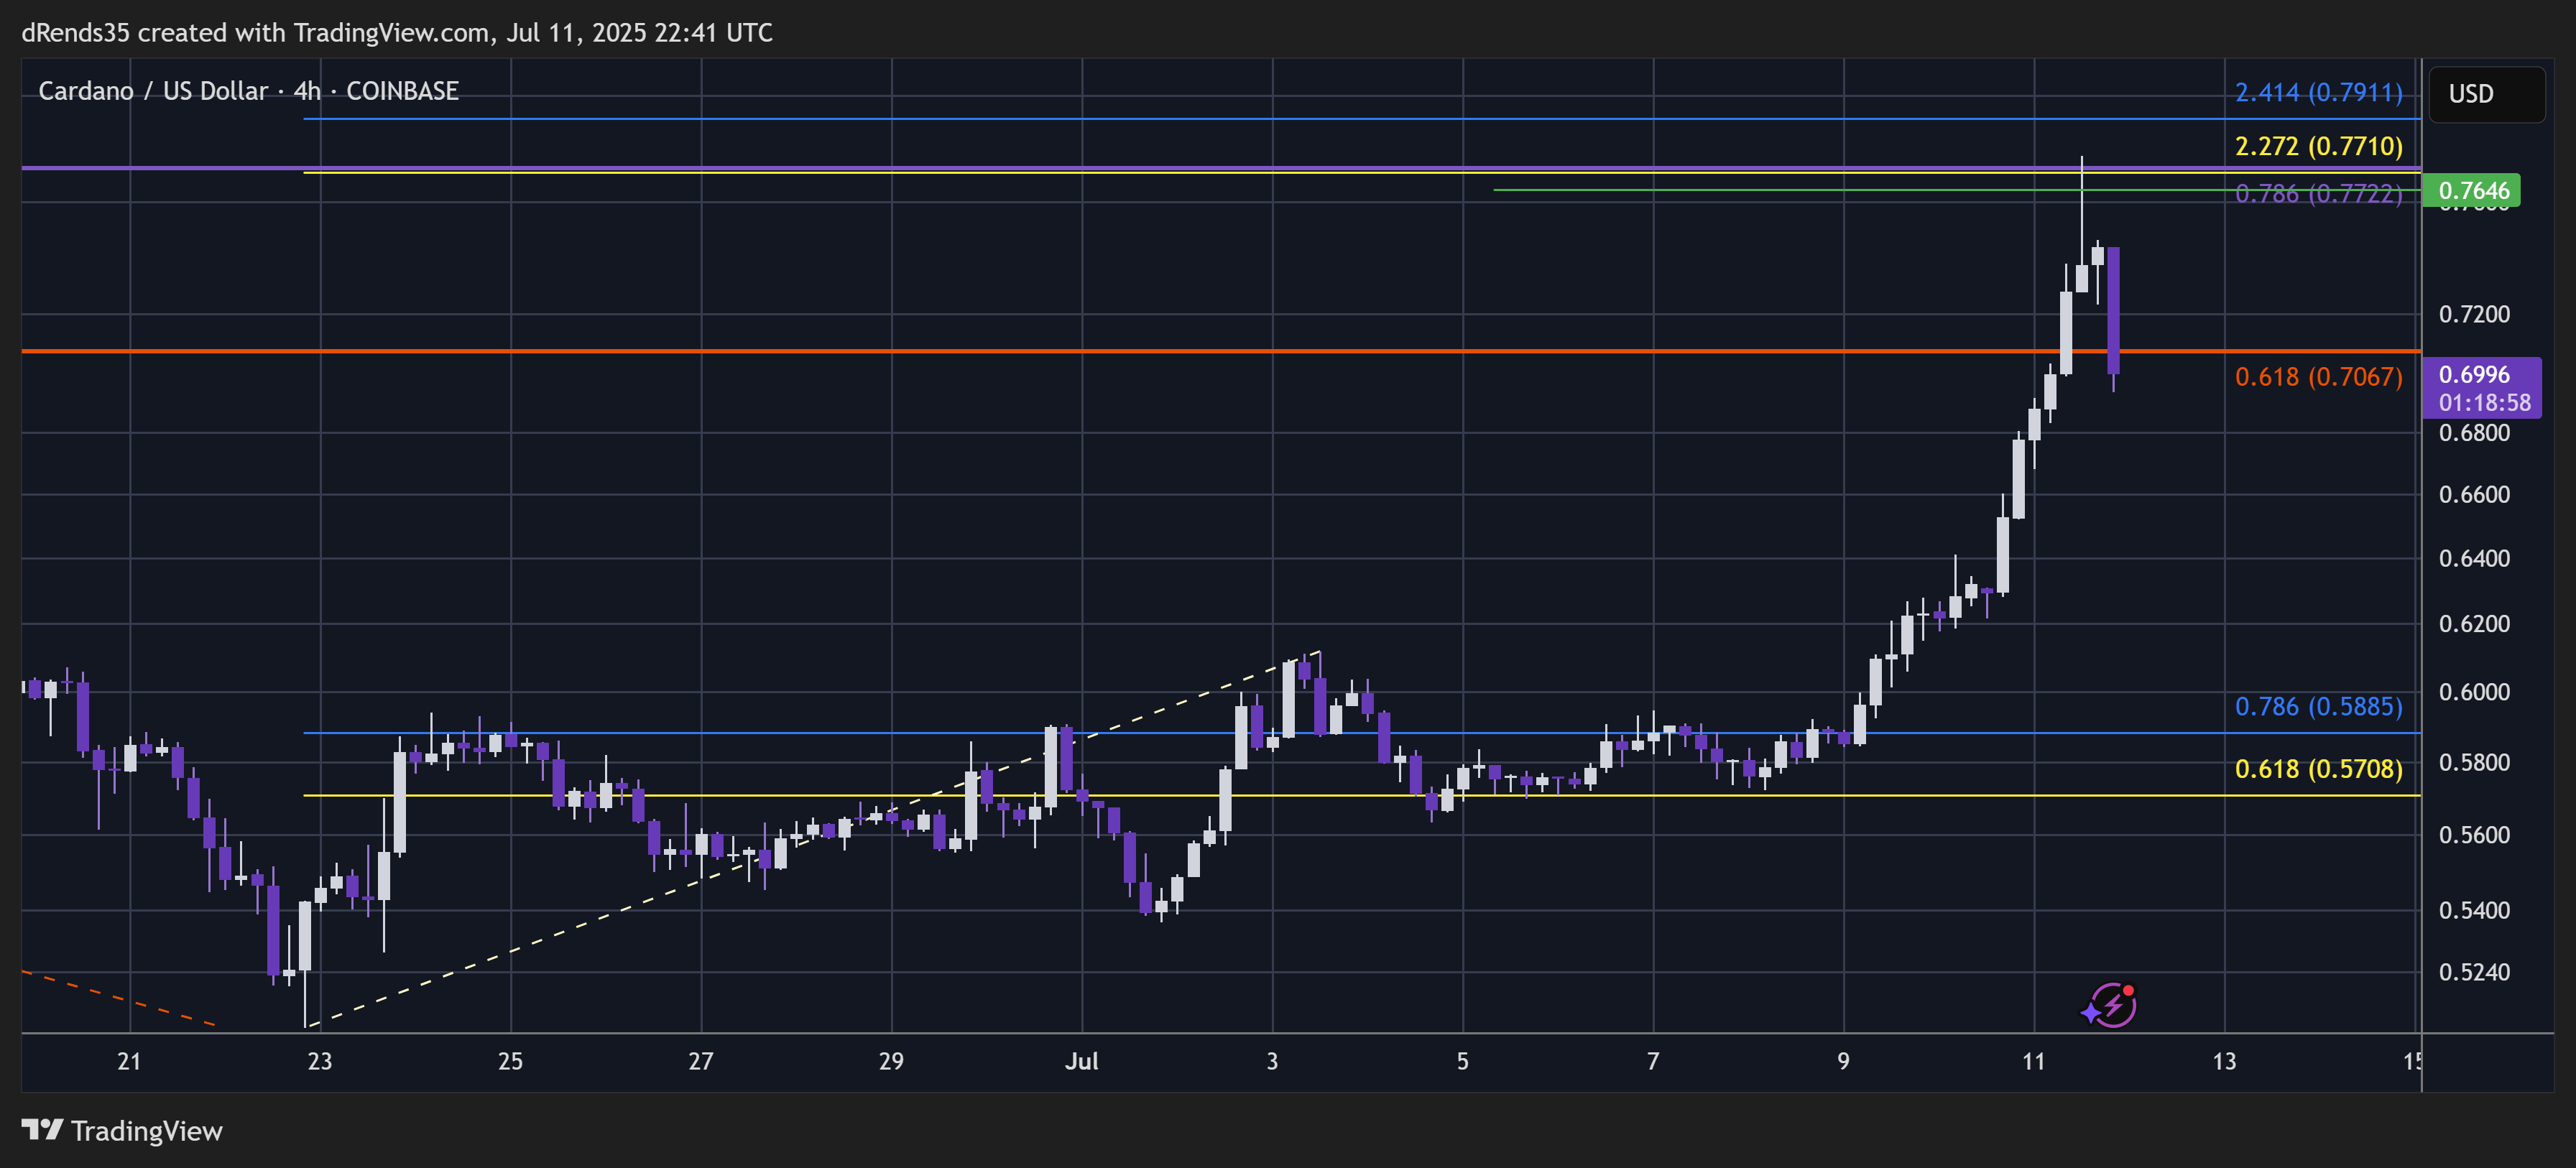Screen dimensions: 2576x1168
Task: Click the 0.5800 price axis value
Action: coord(2474,763)
